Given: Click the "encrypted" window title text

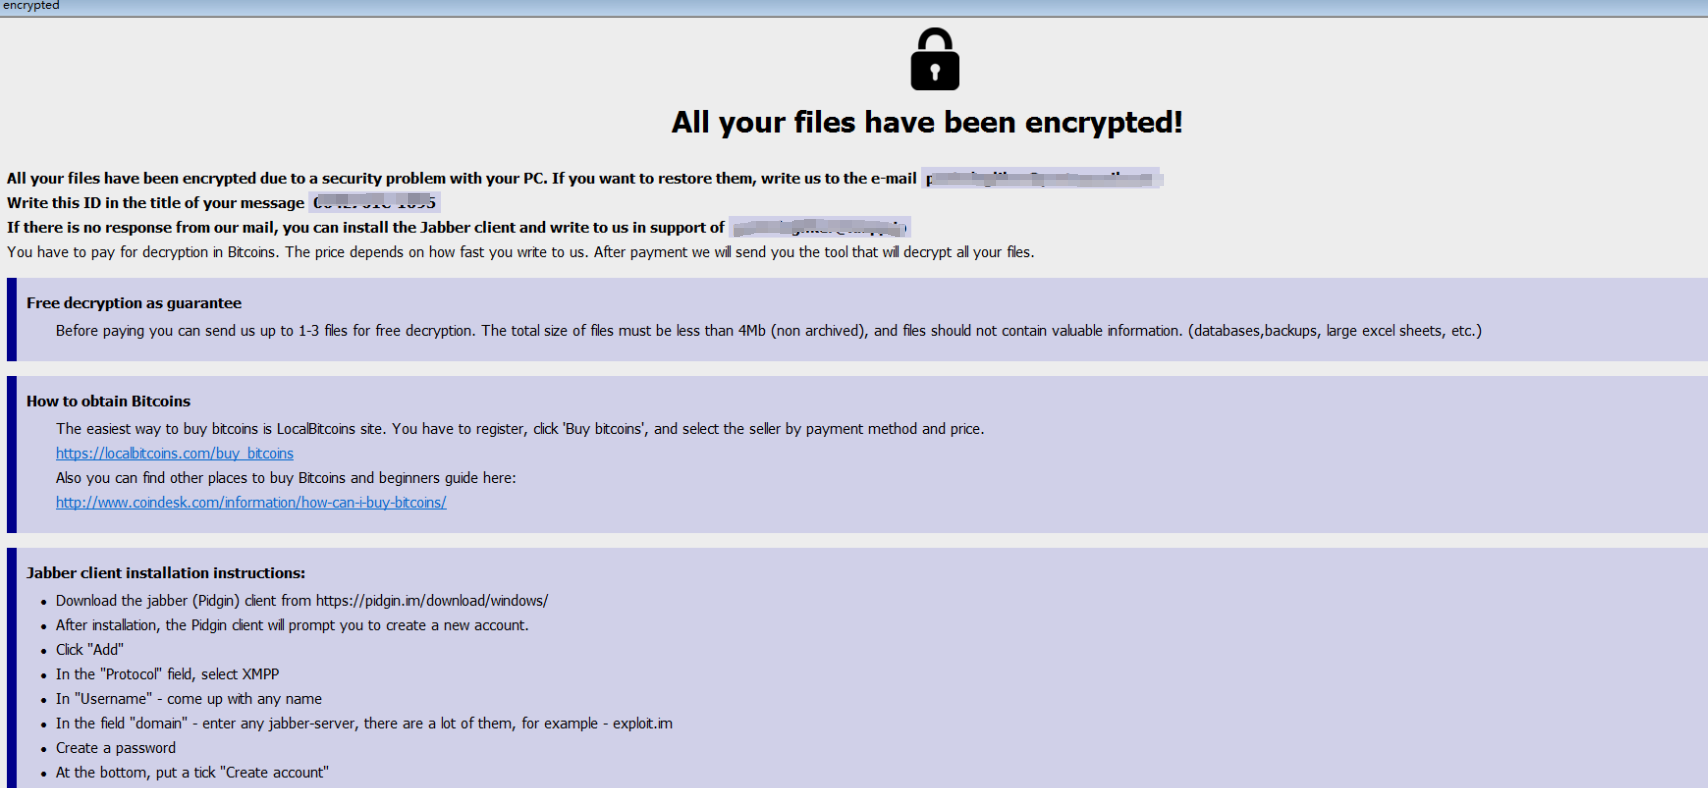Looking at the screenshot, I should [31, 6].
